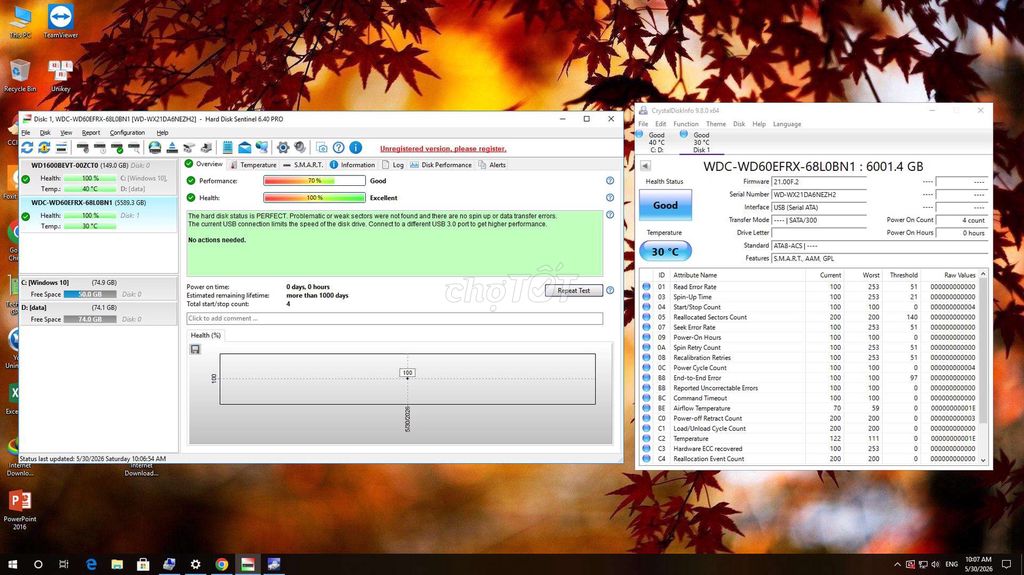Click the camera screenshot icon in Sentinel toolbar

pyautogui.click(x=321, y=148)
